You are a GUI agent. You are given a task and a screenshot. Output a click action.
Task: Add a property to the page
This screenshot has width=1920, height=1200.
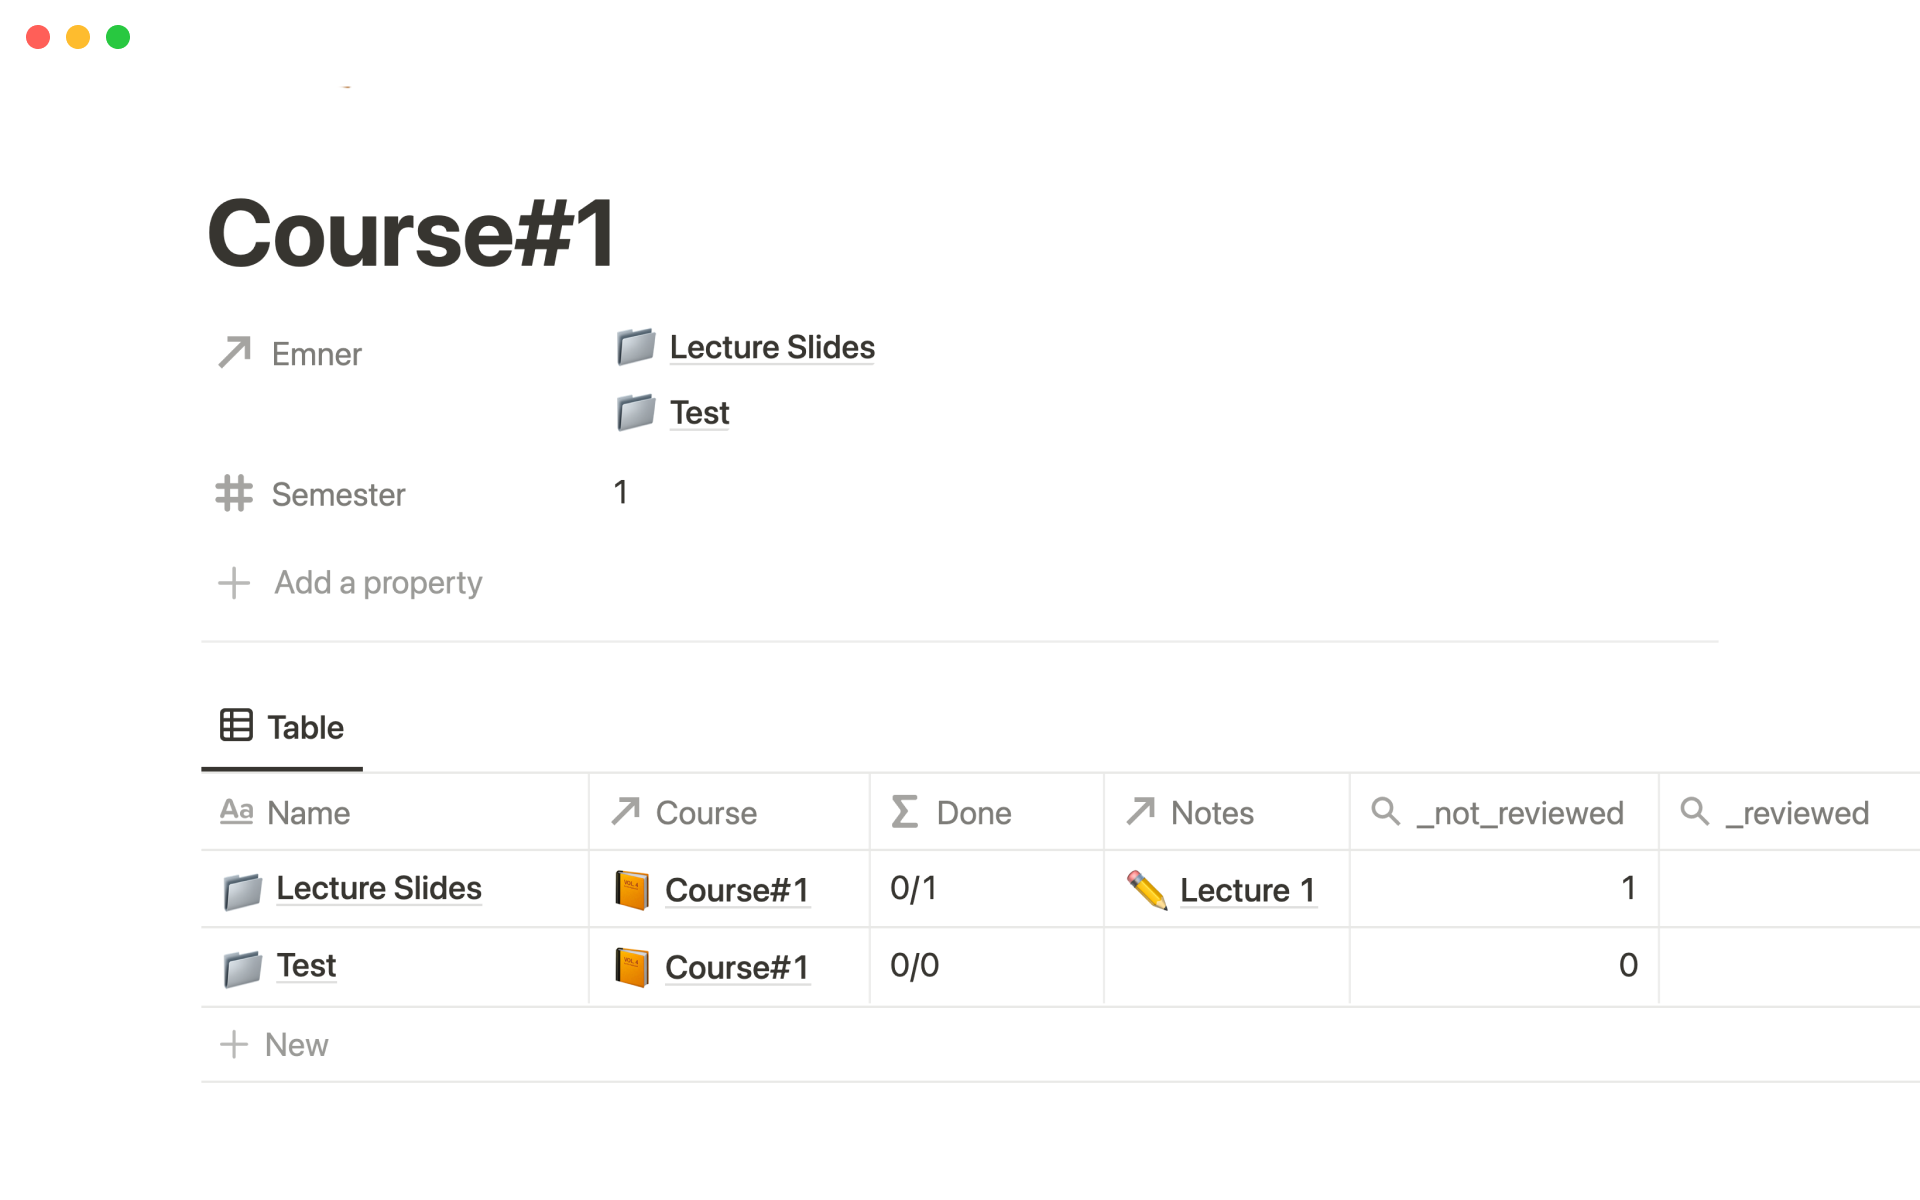pos(377,582)
